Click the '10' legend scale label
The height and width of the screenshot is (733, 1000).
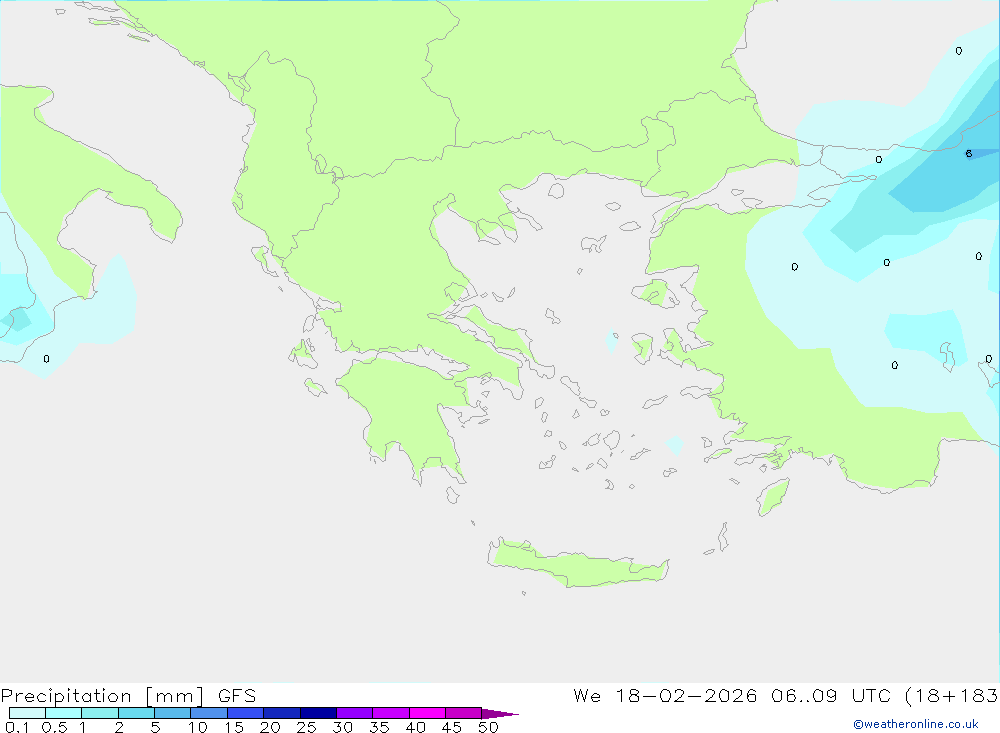(198, 727)
